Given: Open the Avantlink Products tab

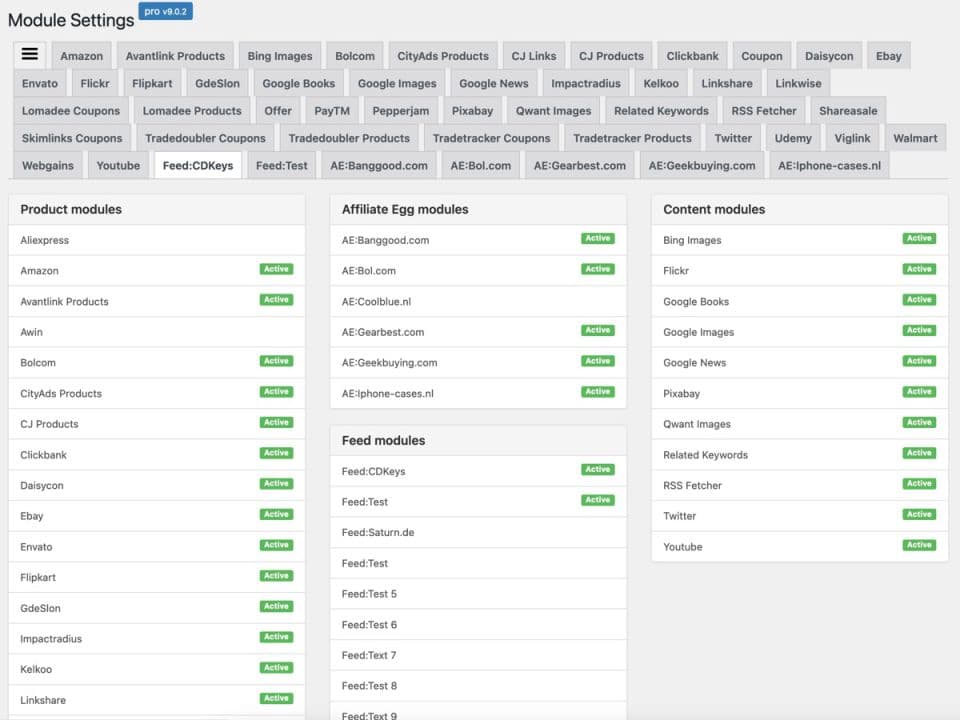Looking at the screenshot, I should coord(175,56).
